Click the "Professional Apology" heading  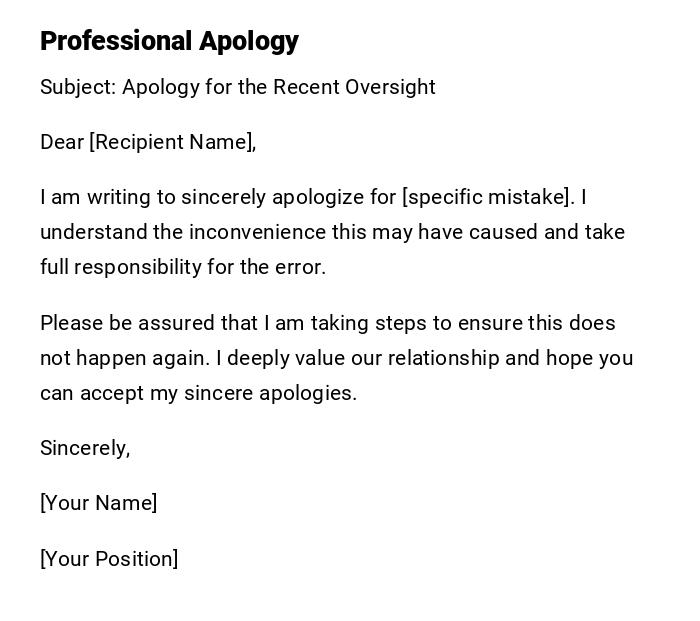(x=169, y=41)
